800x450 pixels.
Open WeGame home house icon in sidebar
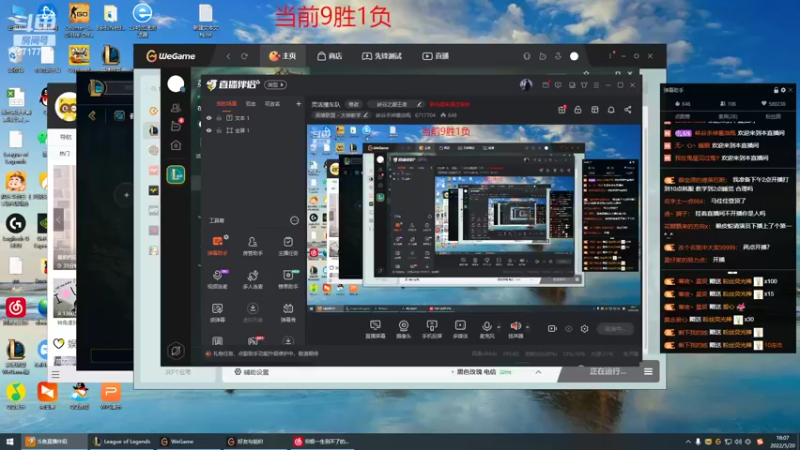click(x=176, y=145)
